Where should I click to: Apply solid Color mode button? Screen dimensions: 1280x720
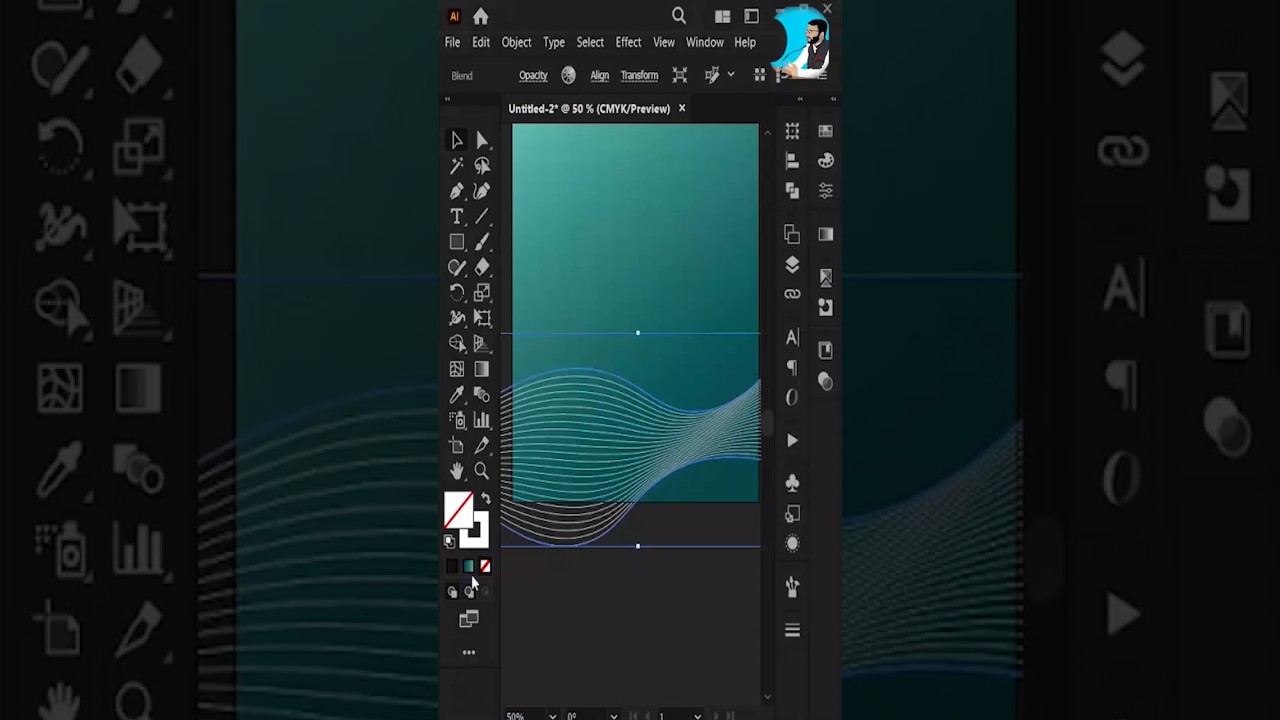(452, 567)
